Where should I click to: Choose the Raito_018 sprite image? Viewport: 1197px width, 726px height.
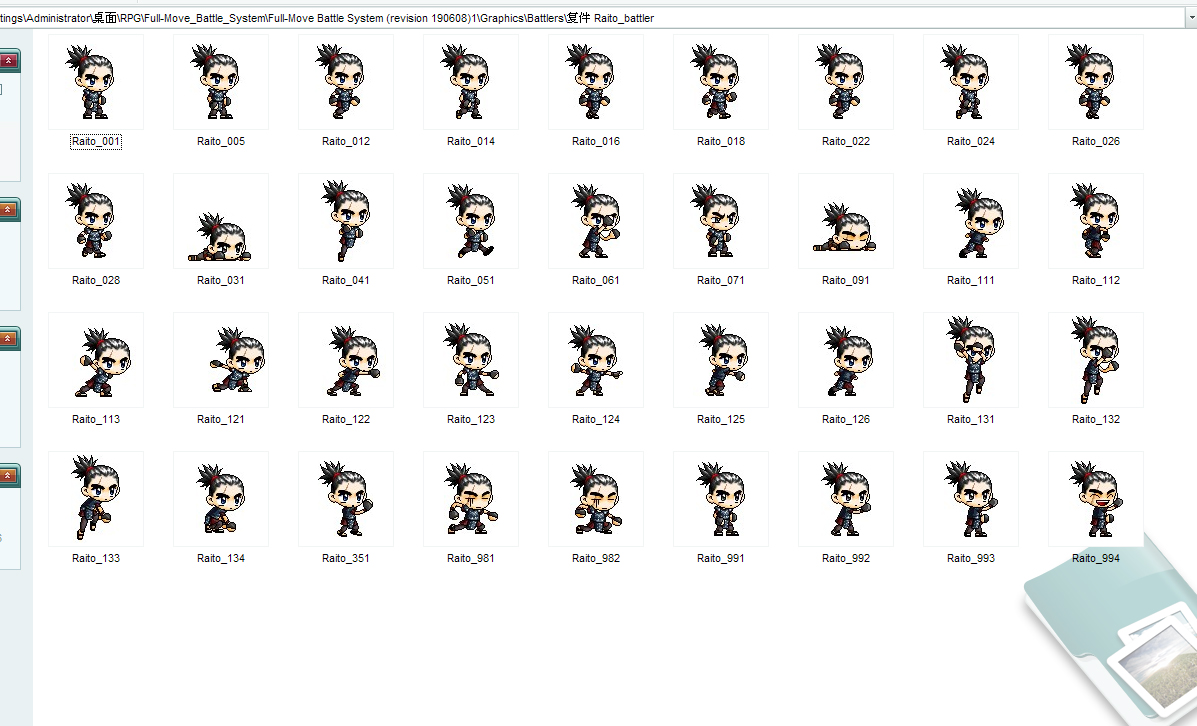[721, 82]
